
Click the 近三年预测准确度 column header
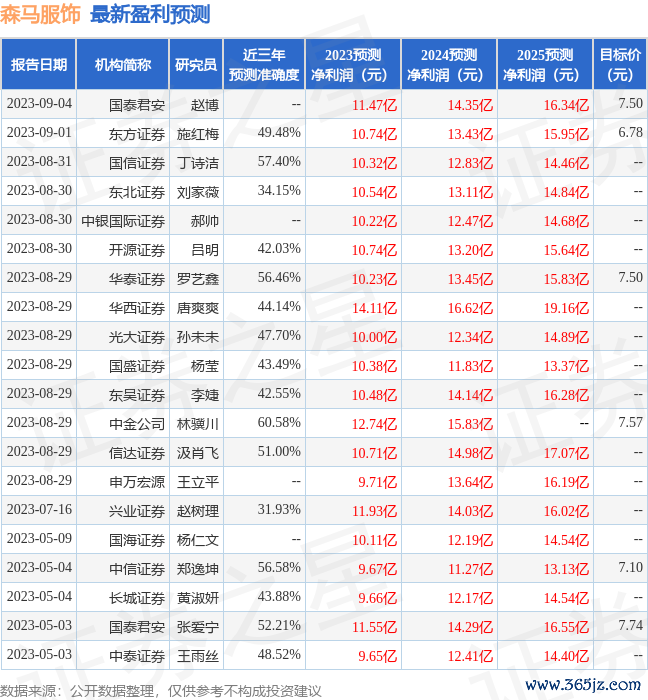[x=264, y=64]
